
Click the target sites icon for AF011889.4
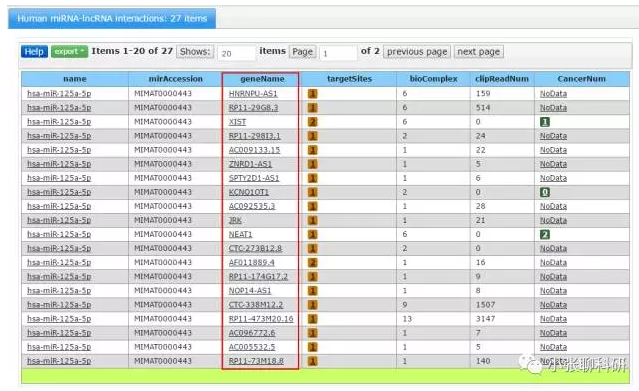click(313, 263)
